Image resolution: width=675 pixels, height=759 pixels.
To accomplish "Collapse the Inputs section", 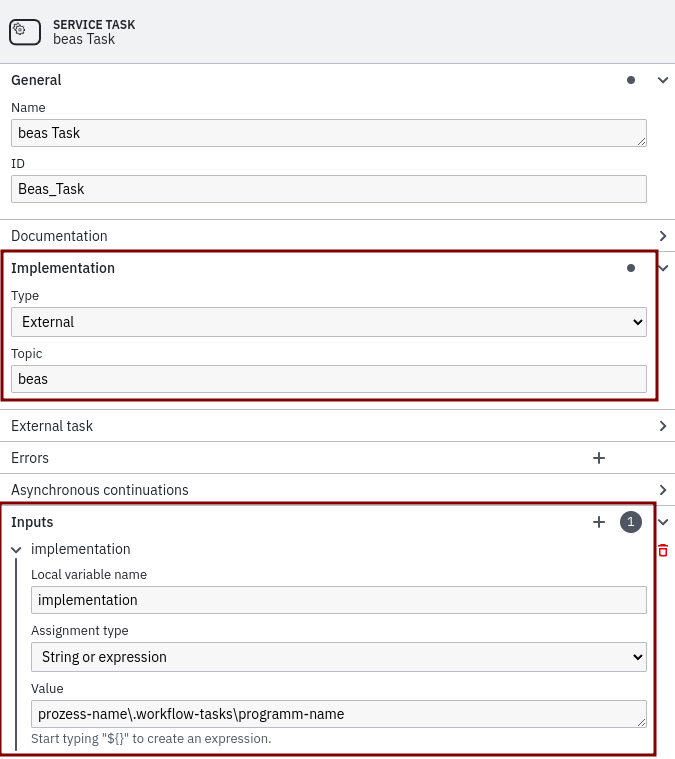I will (662, 522).
